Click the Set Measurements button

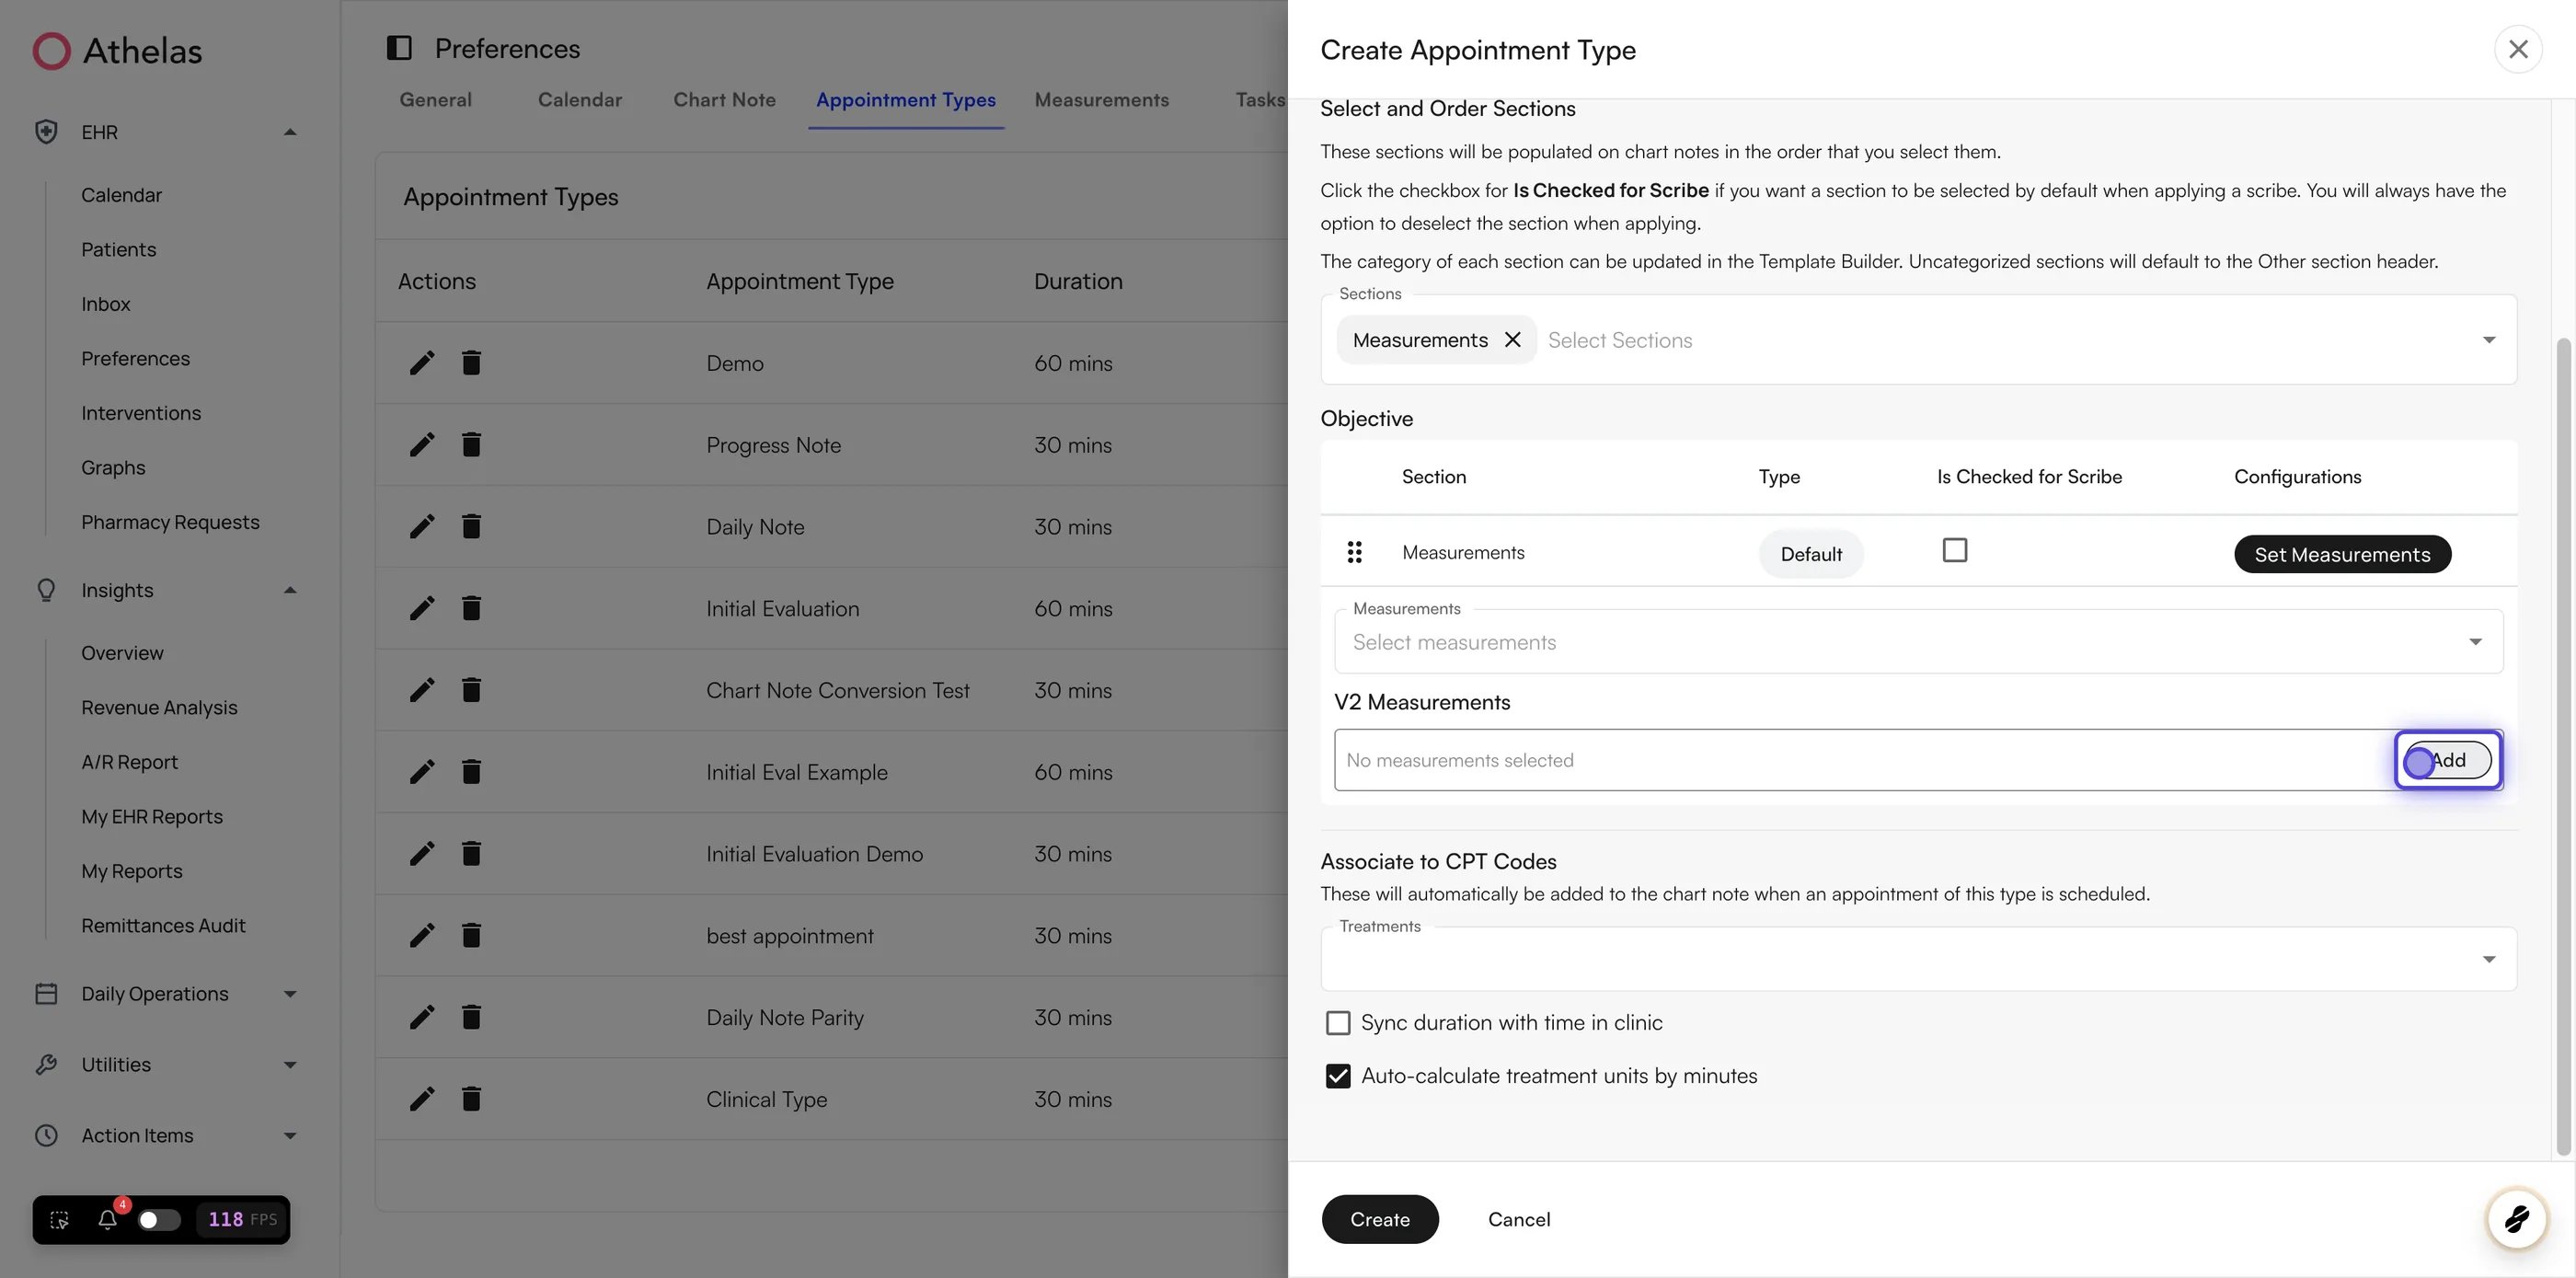click(x=2342, y=554)
